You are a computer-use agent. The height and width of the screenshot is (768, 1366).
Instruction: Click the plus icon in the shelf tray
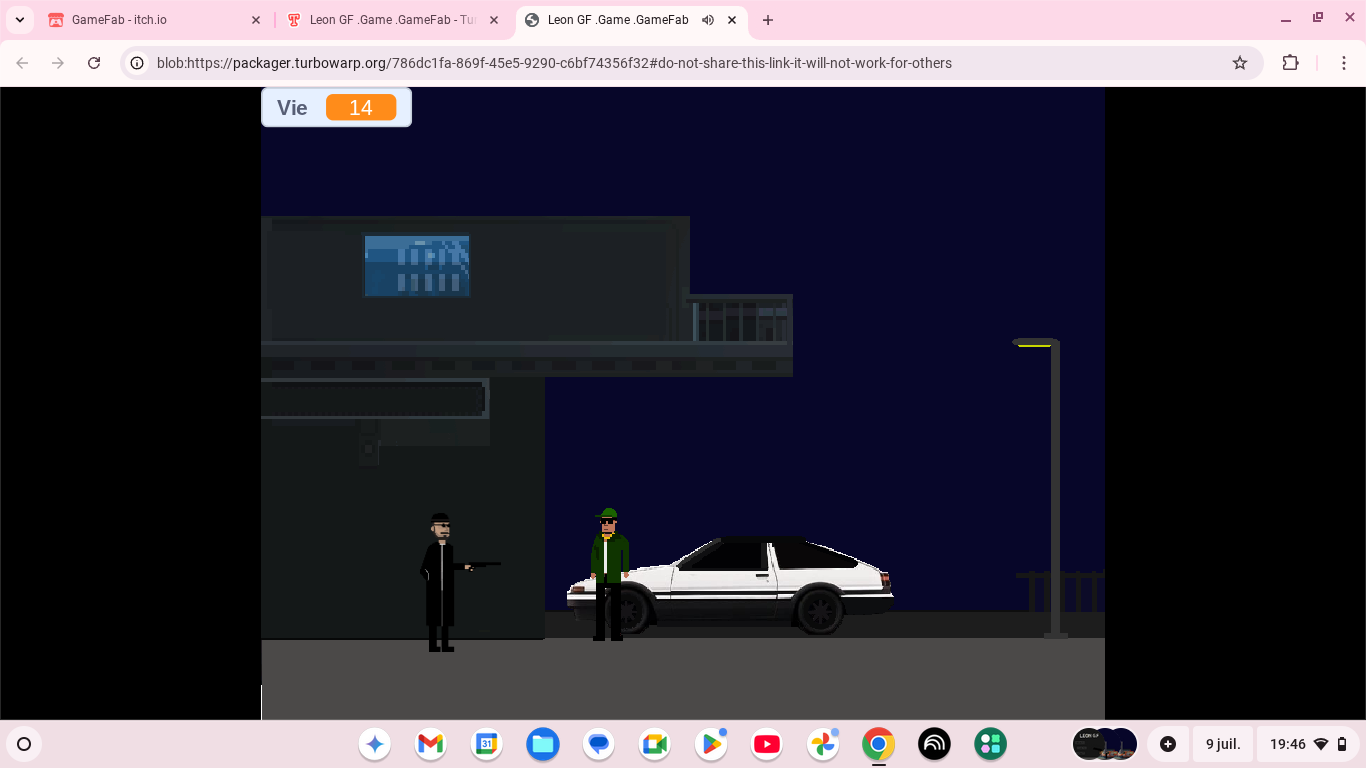1168,744
